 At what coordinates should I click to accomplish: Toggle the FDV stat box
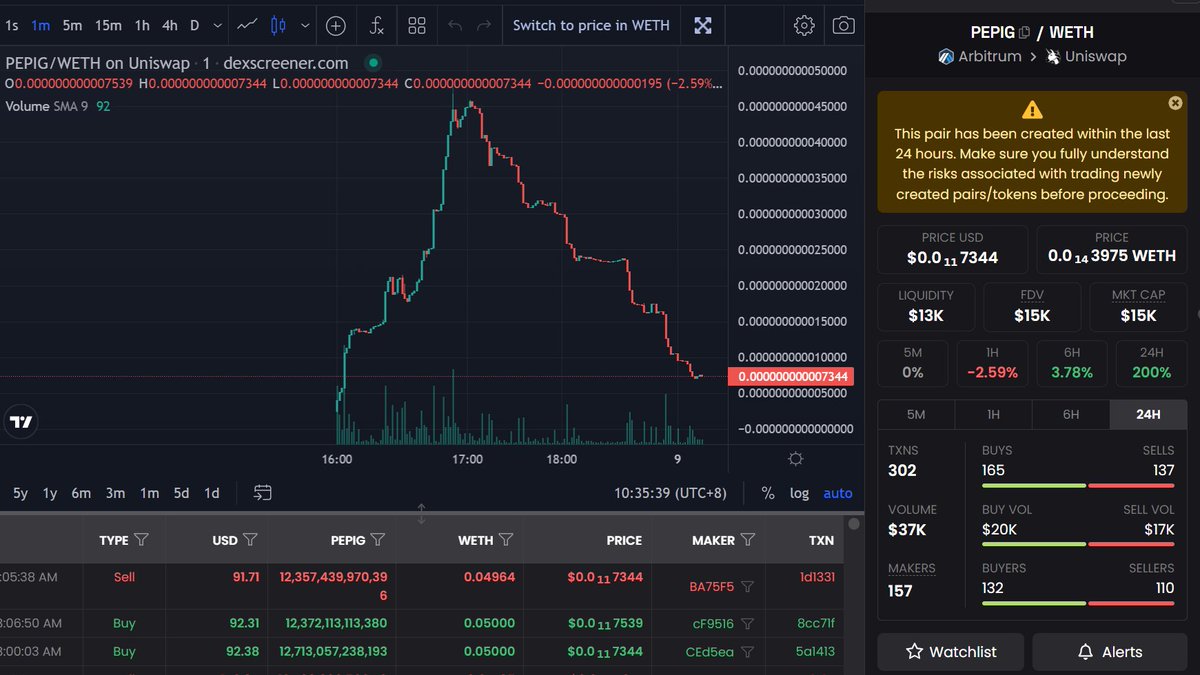coord(1032,306)
